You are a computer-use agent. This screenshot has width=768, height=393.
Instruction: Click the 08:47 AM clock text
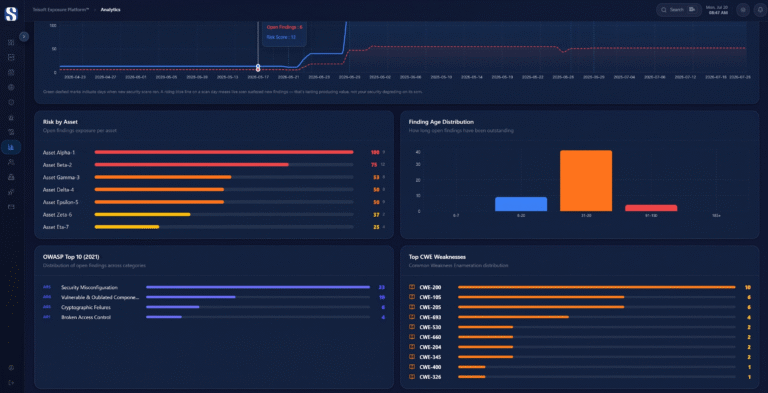pos(718,13)
